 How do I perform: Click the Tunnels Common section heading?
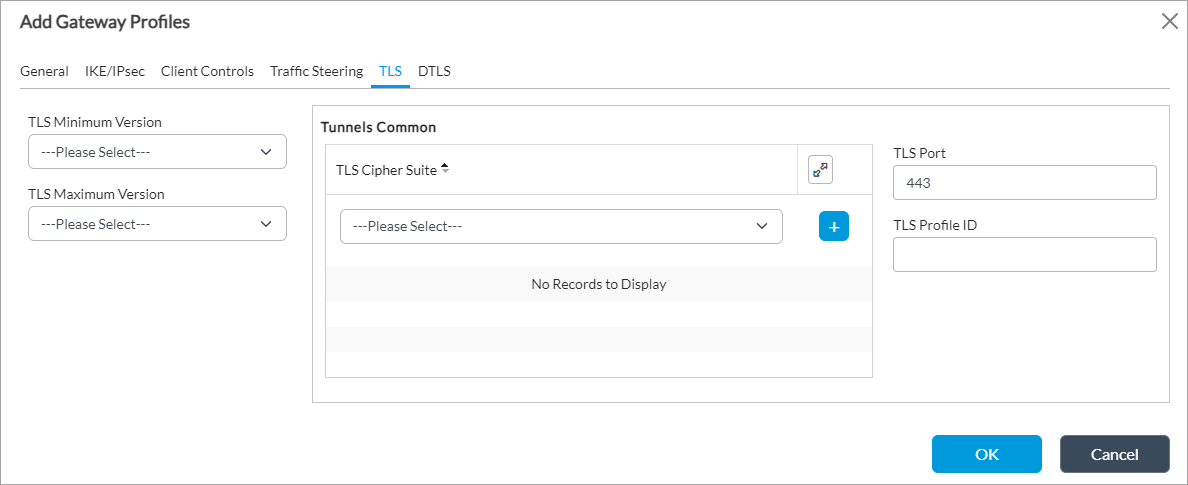pos(378,127)
